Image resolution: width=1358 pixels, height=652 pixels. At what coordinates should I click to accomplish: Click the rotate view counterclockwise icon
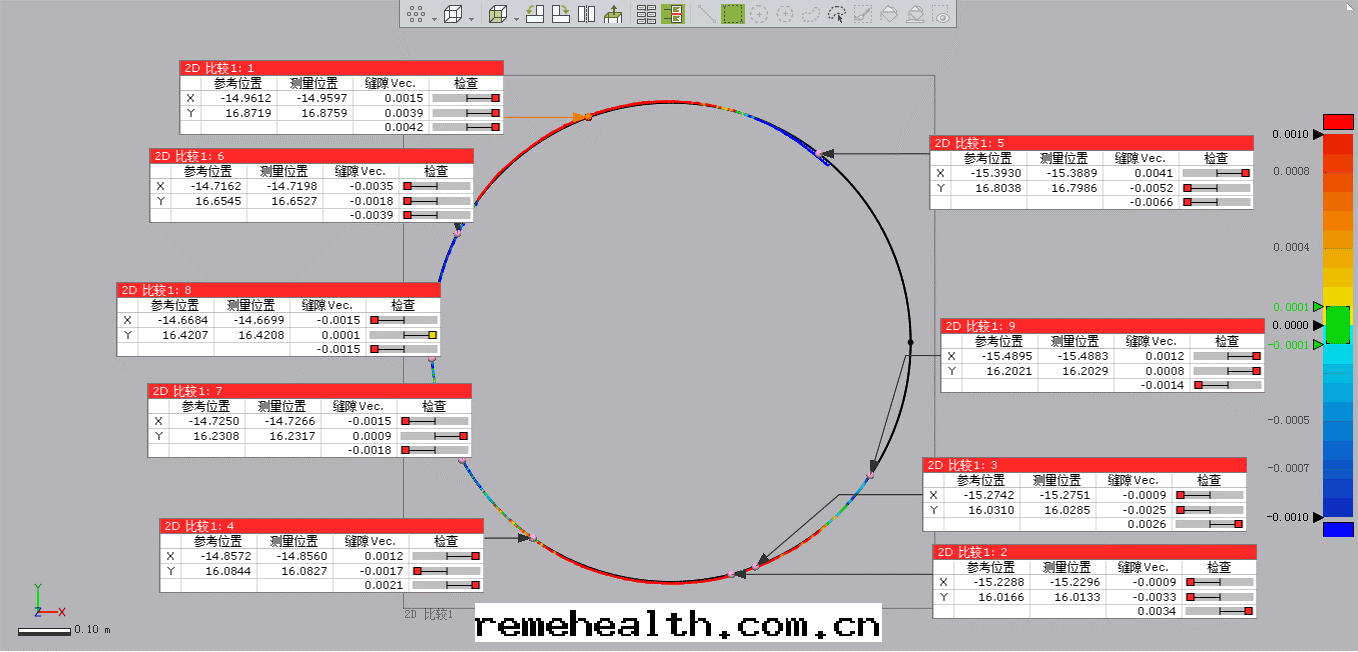535,14
